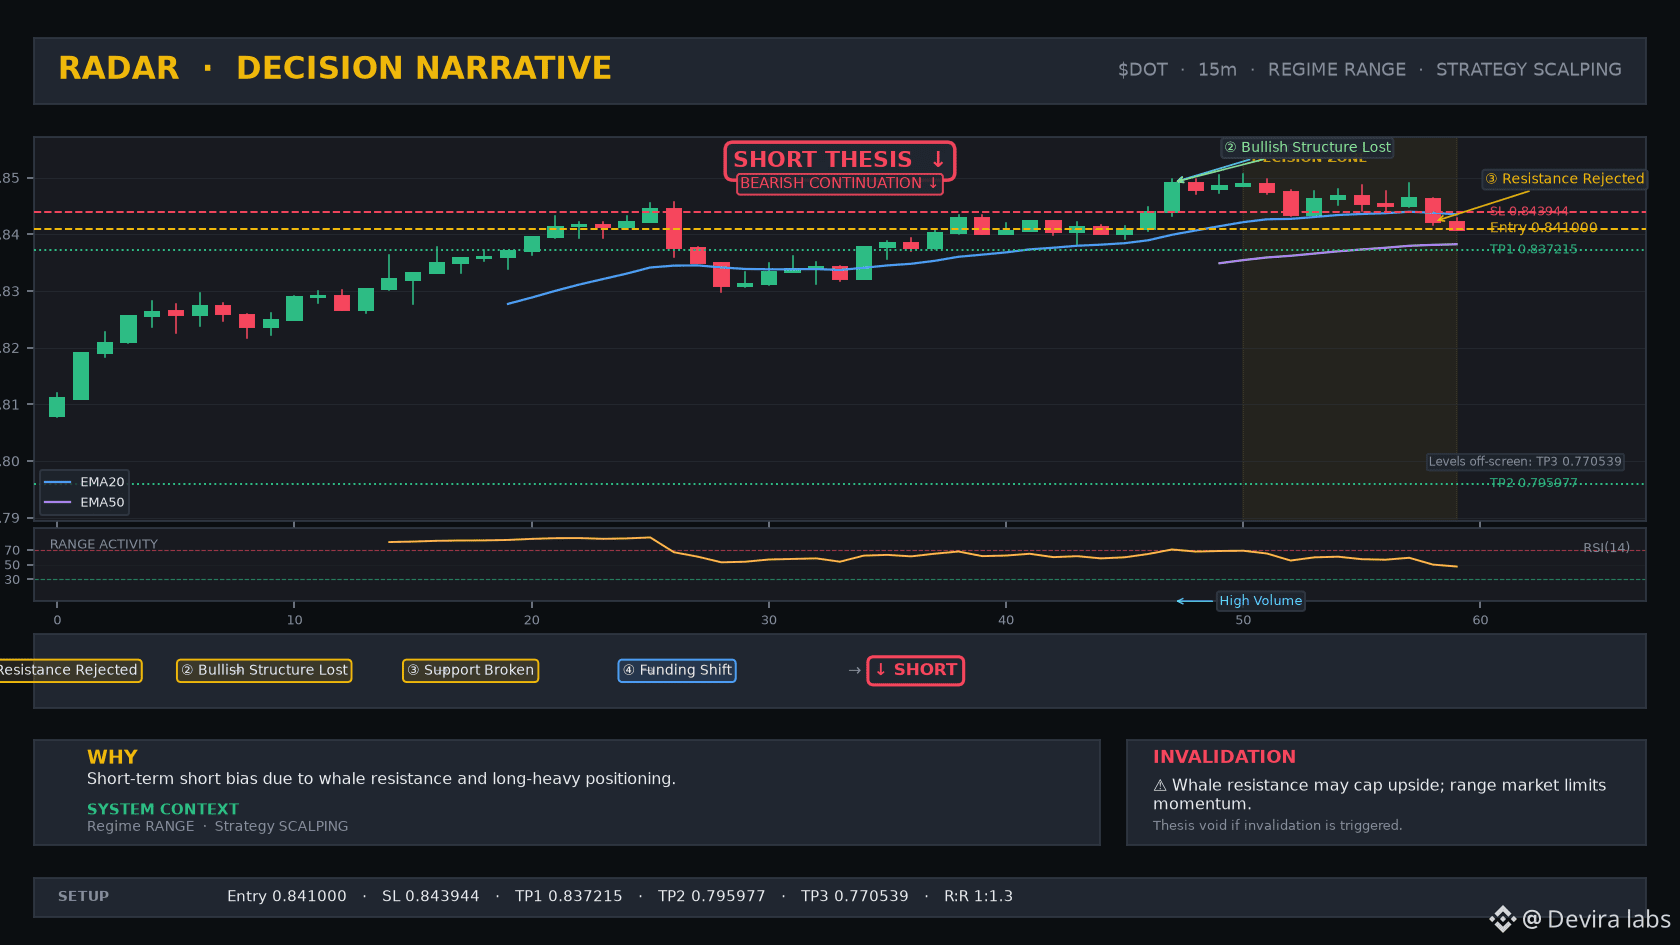Click the TP2 0.795977 chart level label
The width and height of the screenshot is (1680, 945).
[x=1533, y=483]
